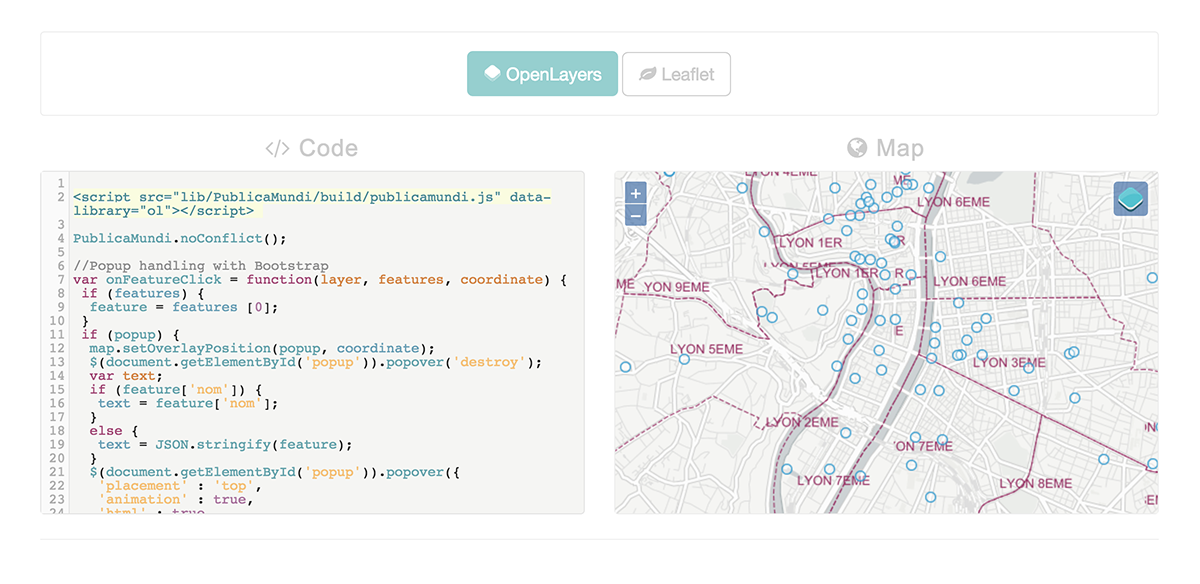Select the "var onFeatureClick" function line

pos(320,280)
